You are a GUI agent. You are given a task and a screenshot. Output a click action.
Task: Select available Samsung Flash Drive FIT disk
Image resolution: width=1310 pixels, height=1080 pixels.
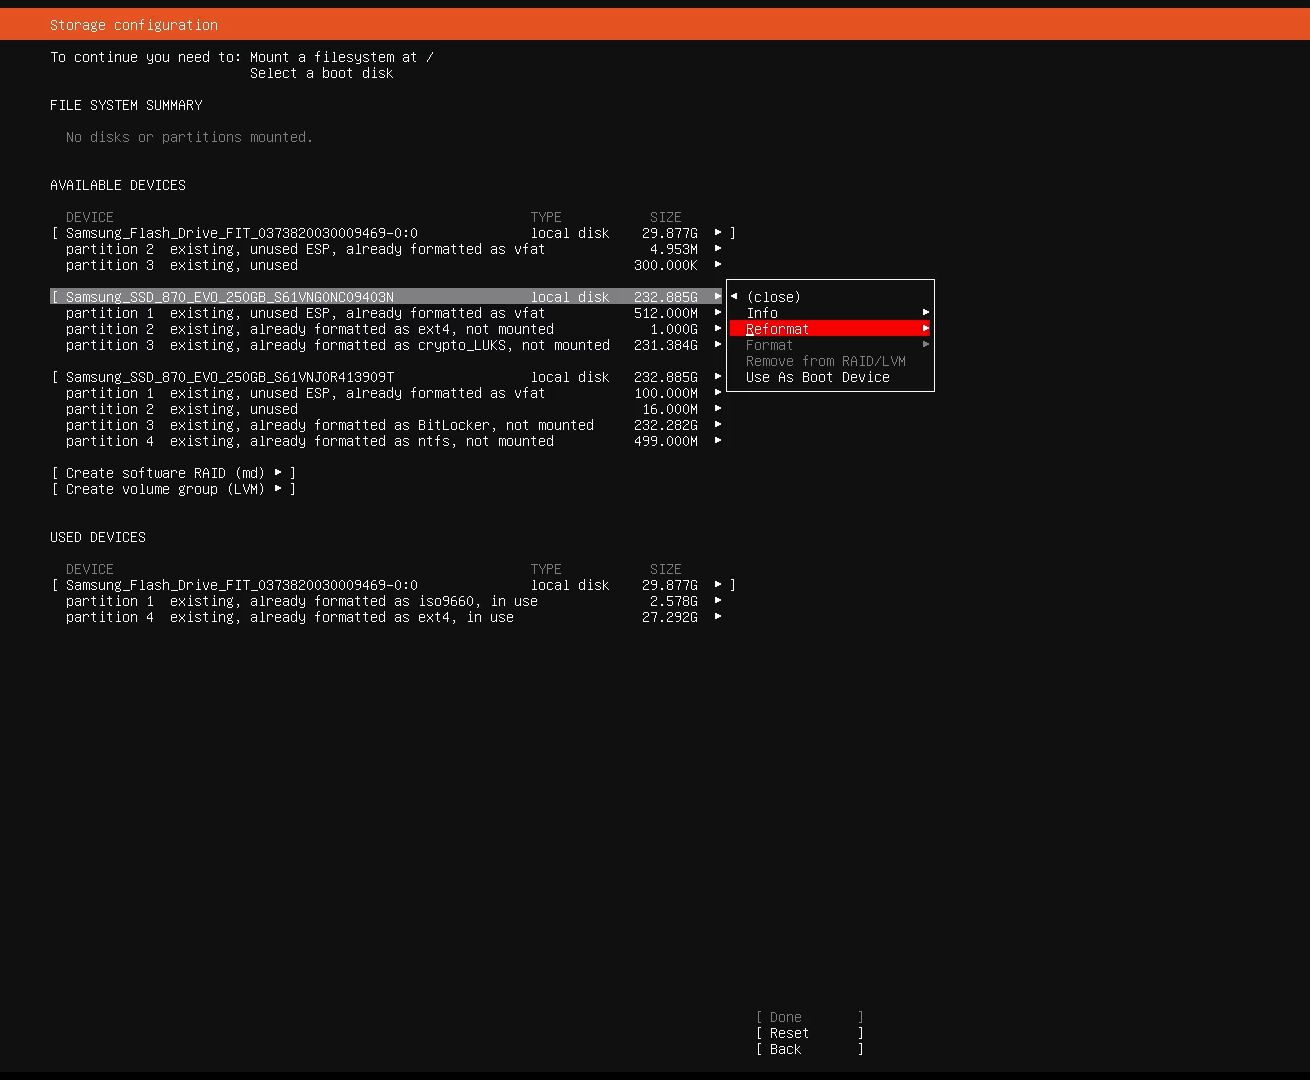pyautogui.click(x=394, y=233)
